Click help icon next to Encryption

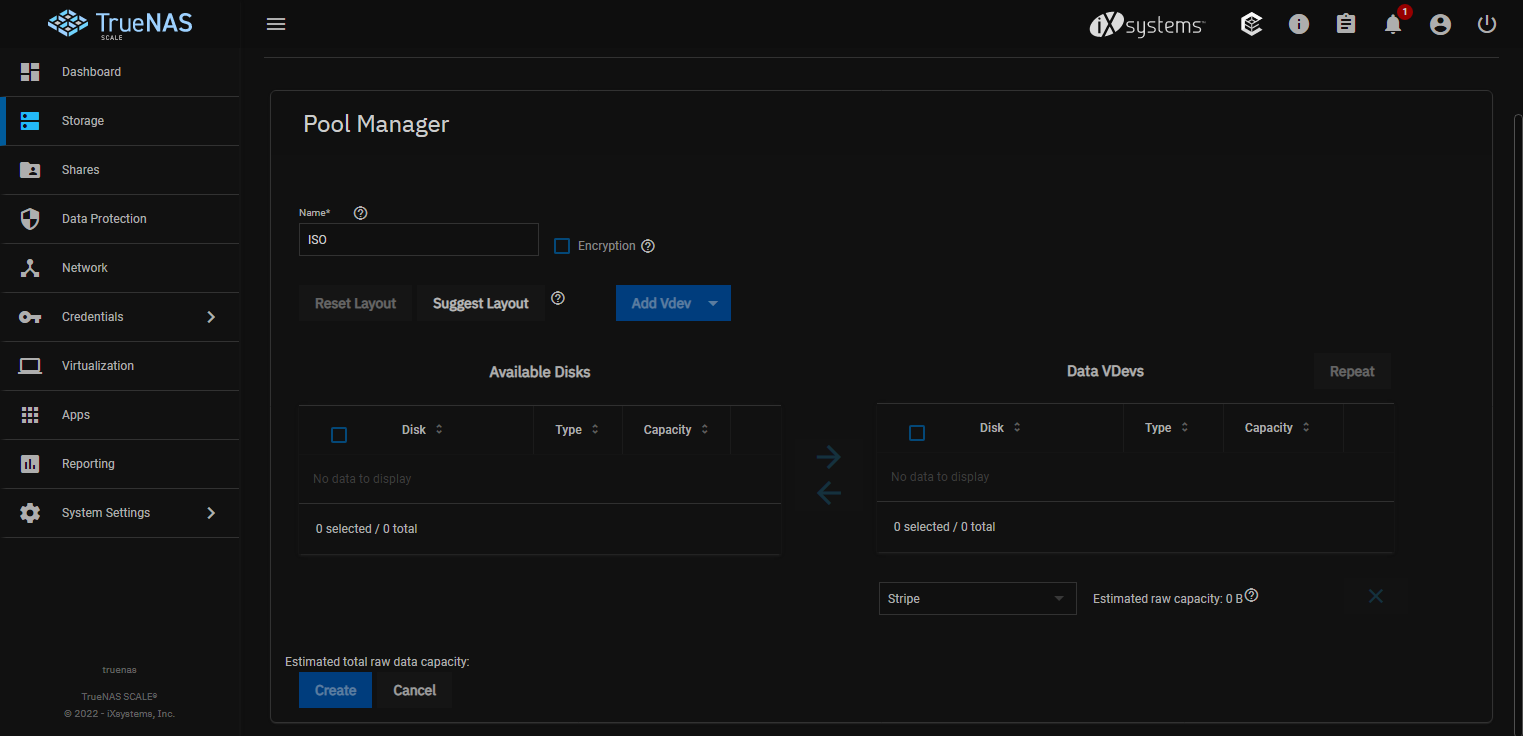(648, 246)
